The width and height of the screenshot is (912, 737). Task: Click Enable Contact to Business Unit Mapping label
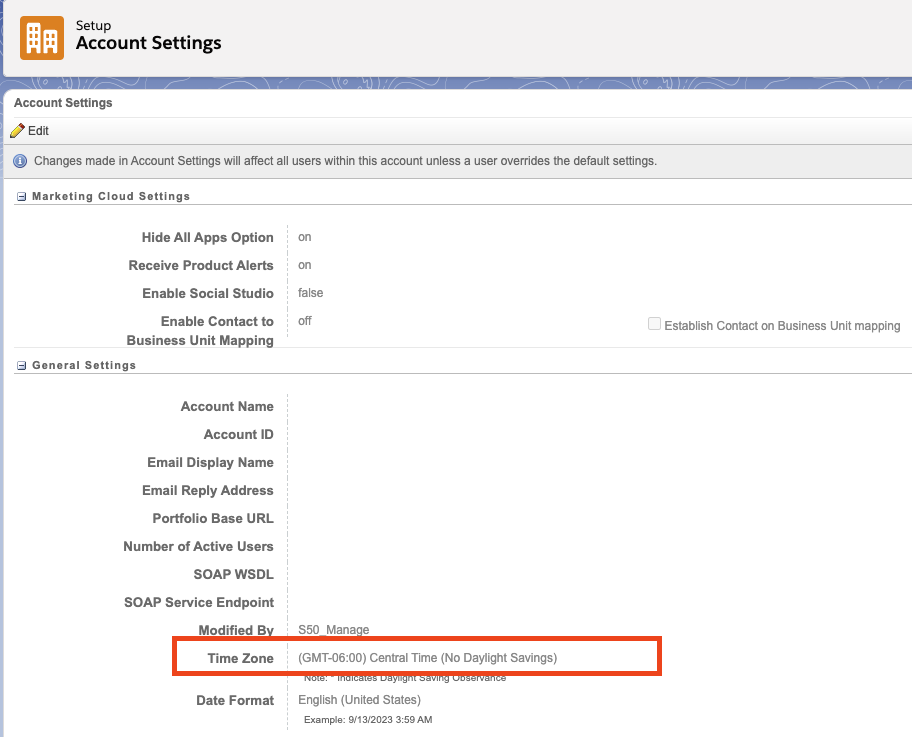(x=200, y=330)
